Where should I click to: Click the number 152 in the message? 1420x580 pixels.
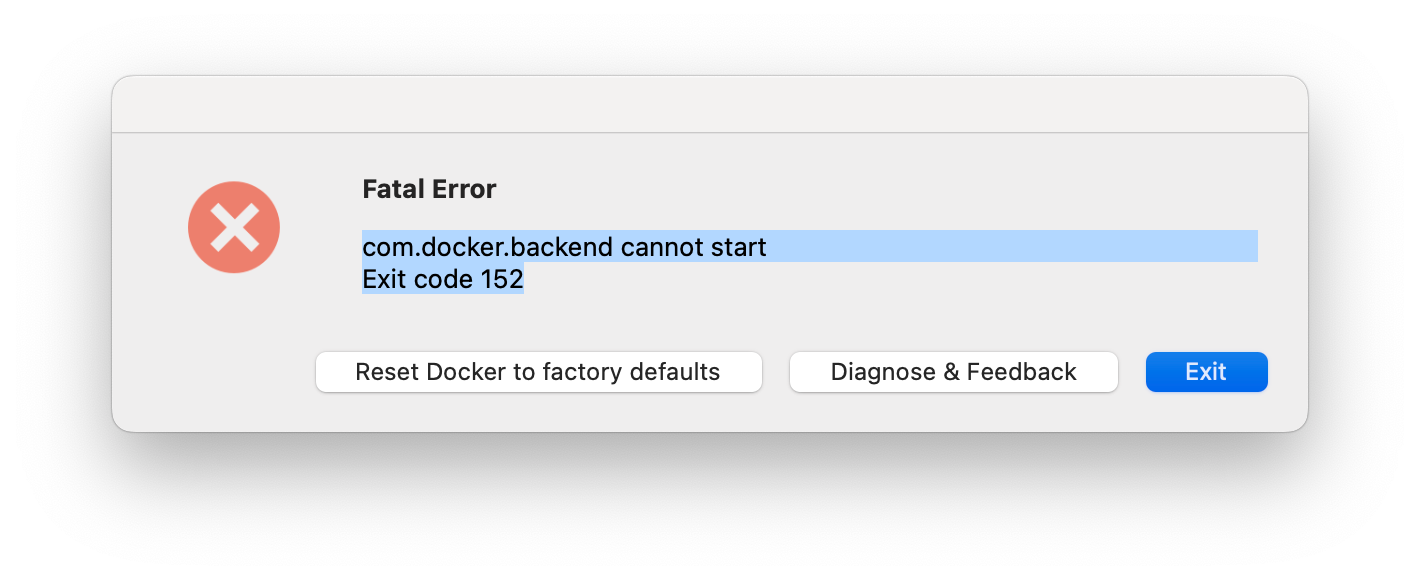coord(502,279)
